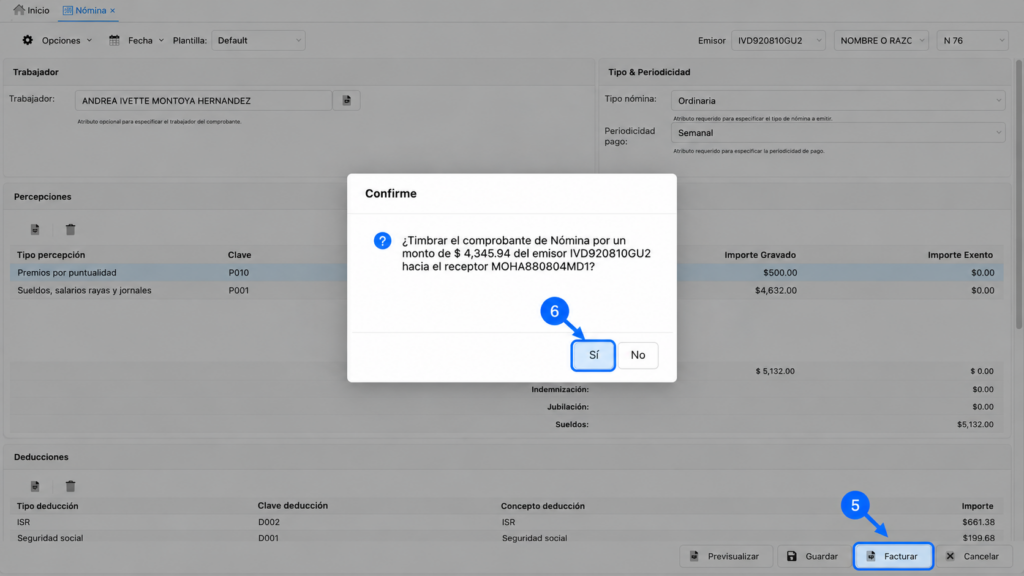Click add percepción document icon
The image size is (1024, 576).
35,229
